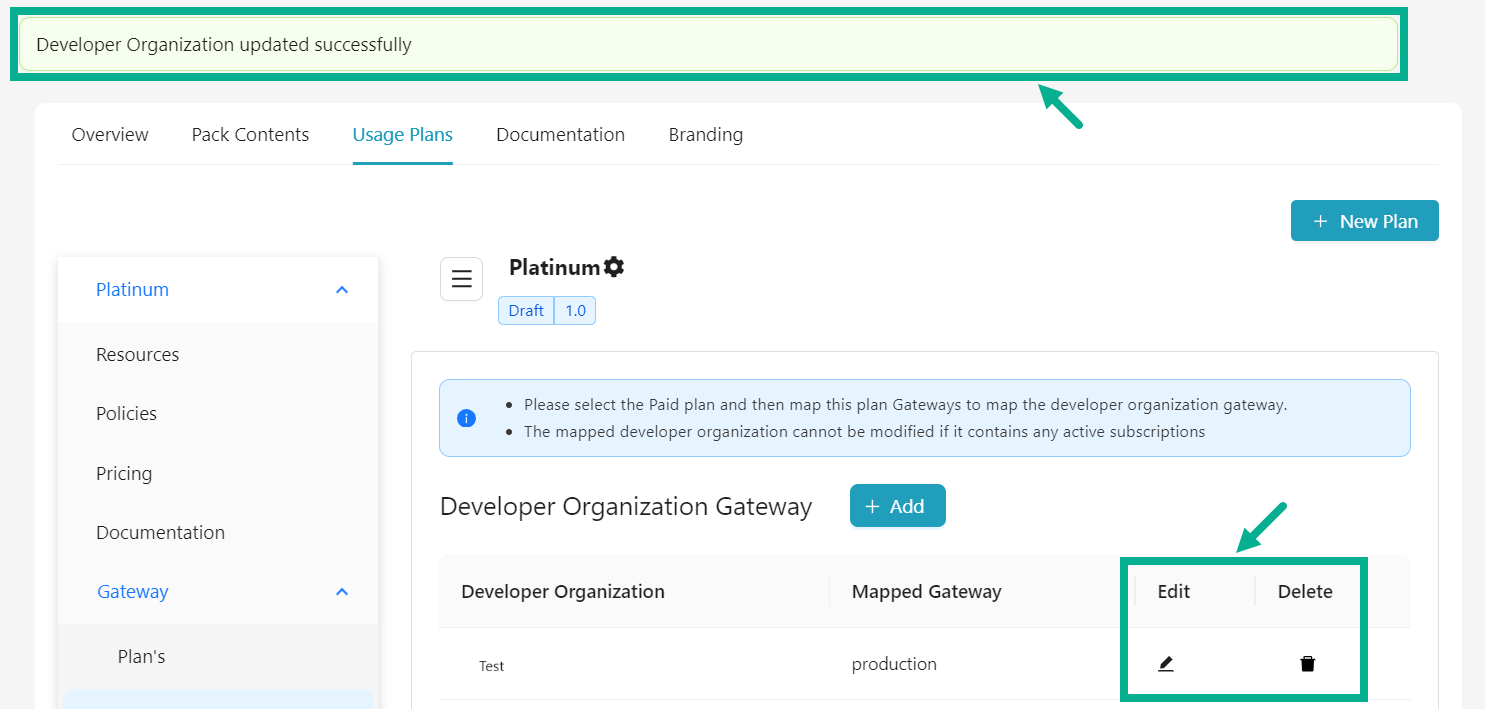Select Plan's under the Gateway section

141,657
